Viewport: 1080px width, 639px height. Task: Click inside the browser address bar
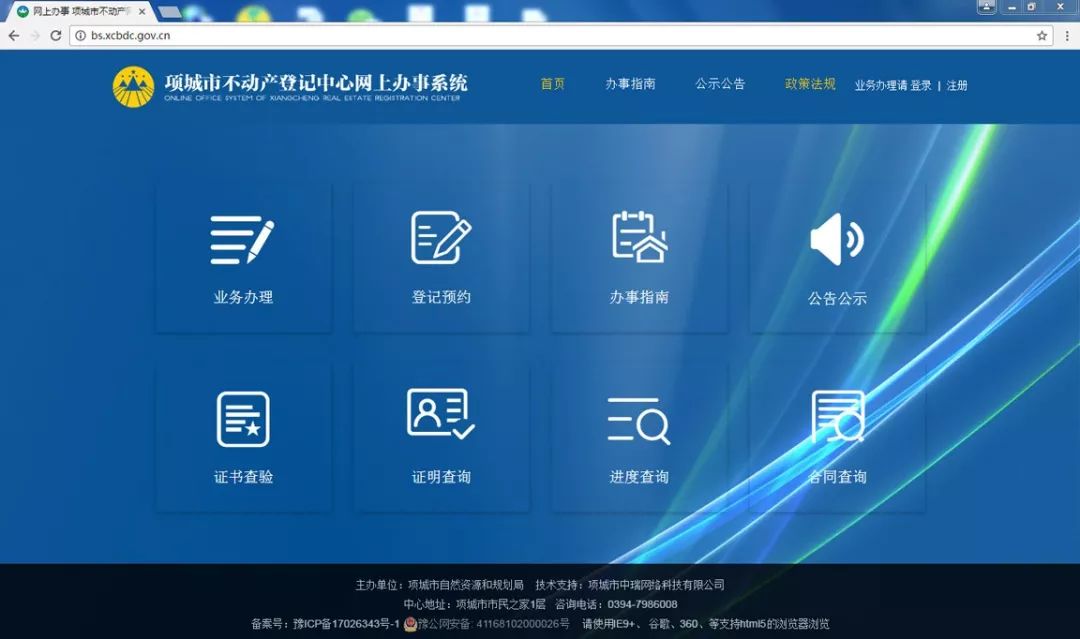pyautogui.click(x=300, y=34)
